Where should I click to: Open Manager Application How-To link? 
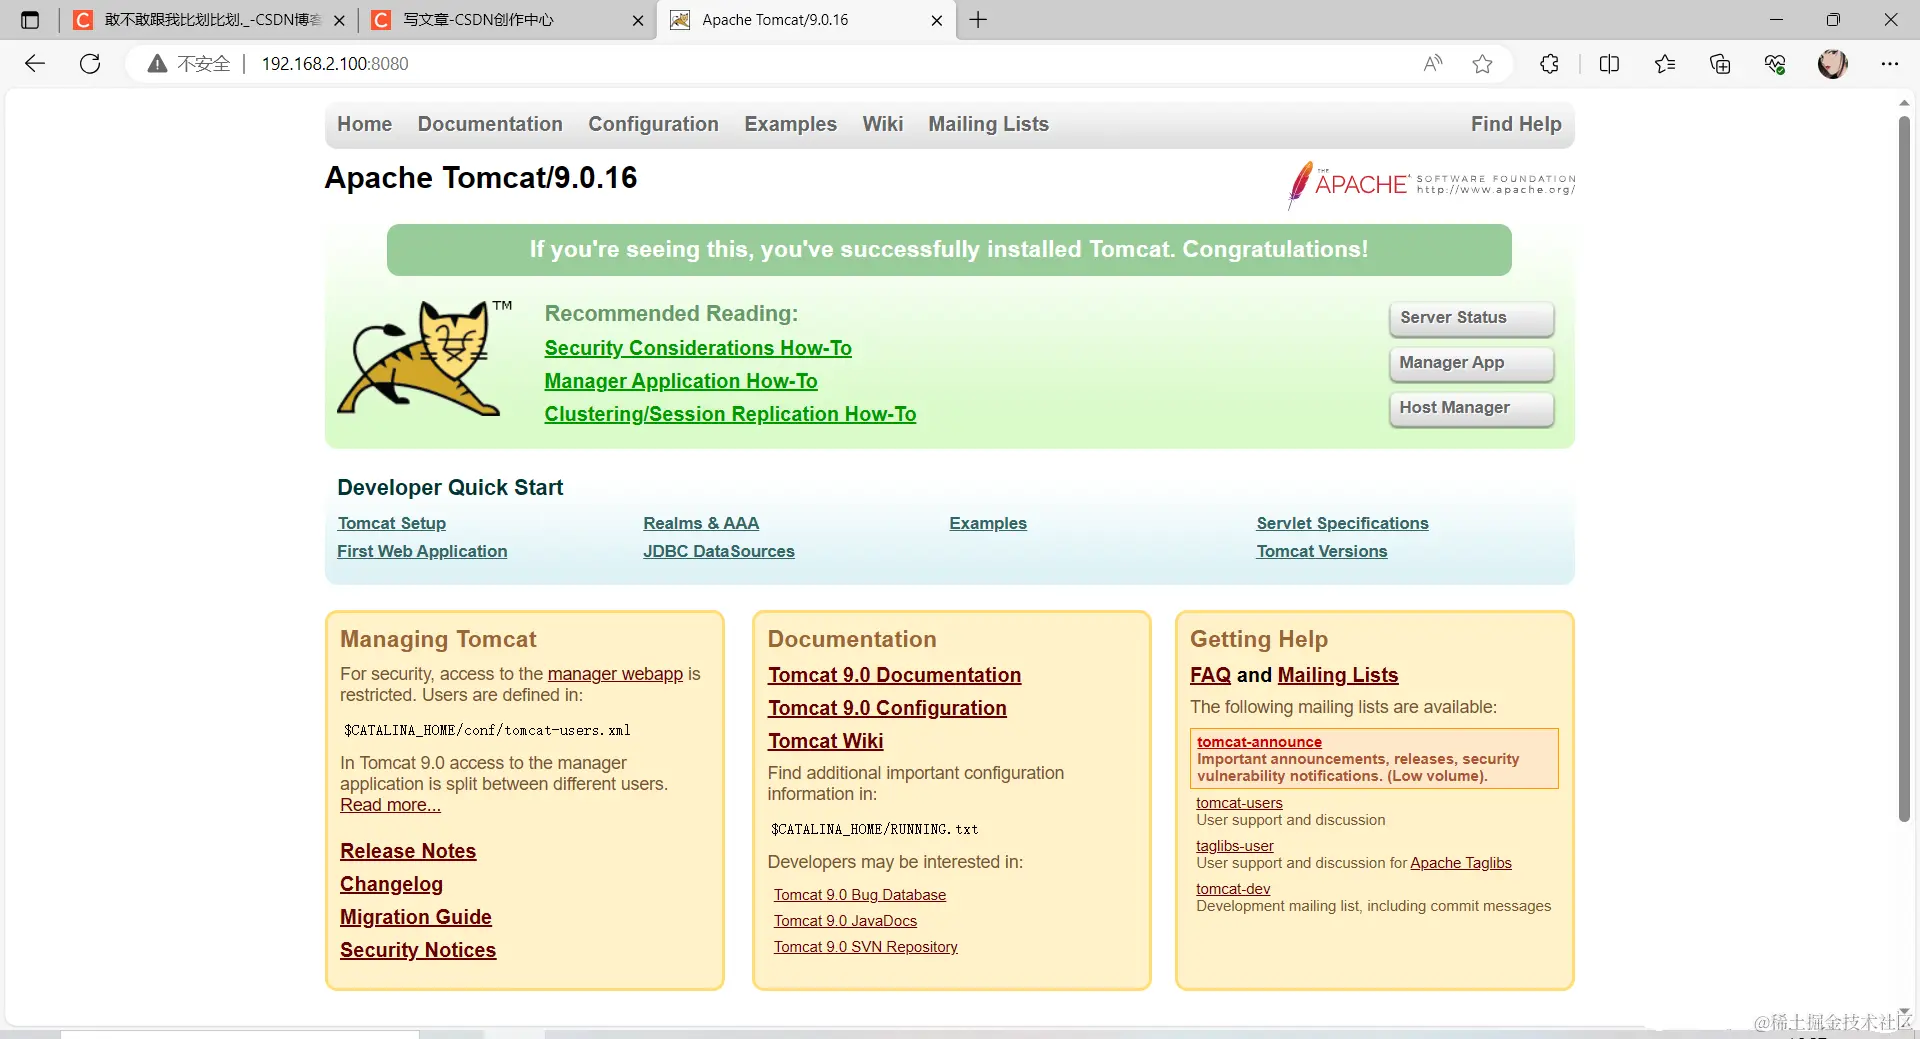point(681,381)
